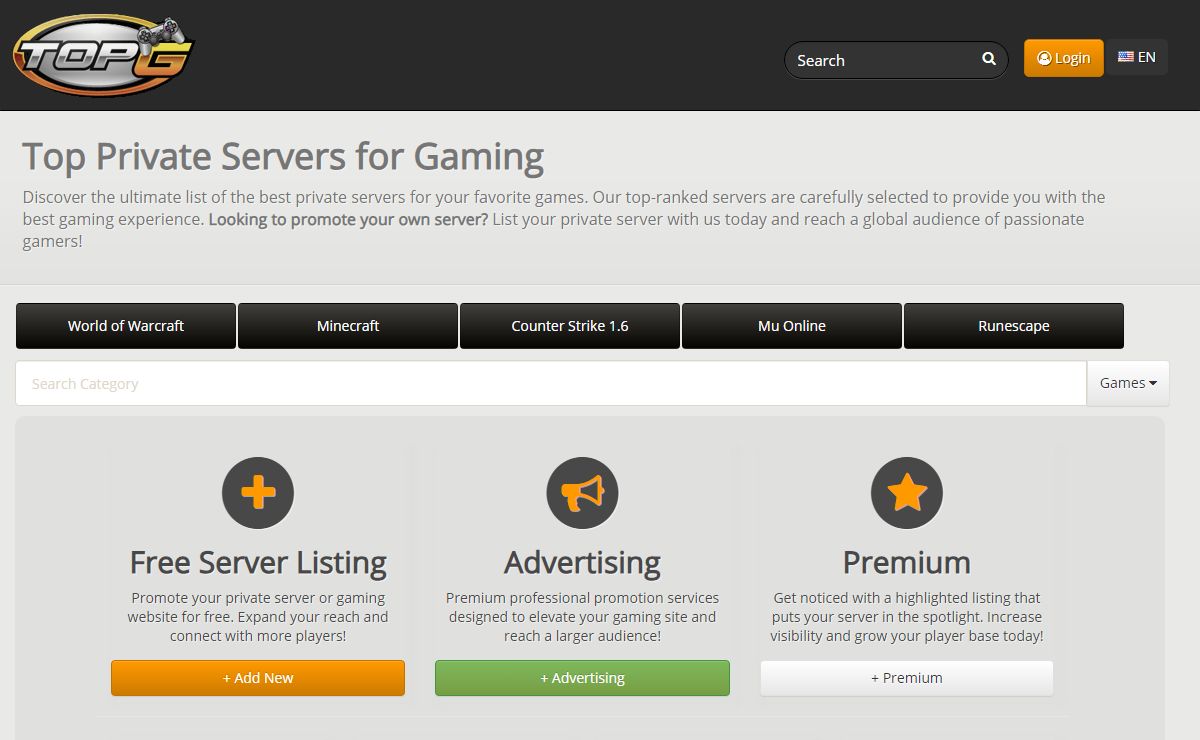Click the Advertising megaphone icon
The height and width of the screenshot is (740, 1200).
click(x=582, y=493)
